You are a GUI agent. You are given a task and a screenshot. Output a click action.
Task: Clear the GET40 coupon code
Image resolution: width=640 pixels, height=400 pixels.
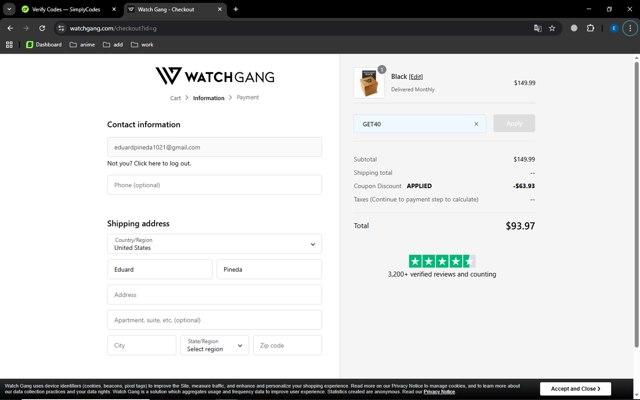[476, 124]
